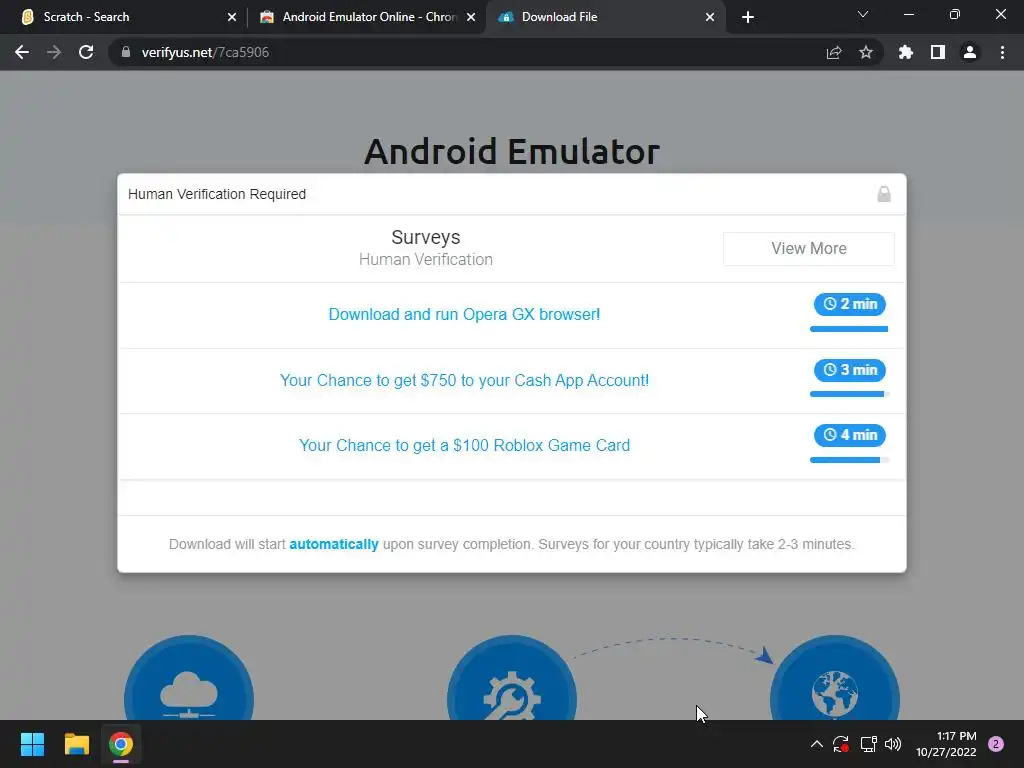Click progress bar under 4 min badge
This screenshot has height=768, width=1024.
849,460
